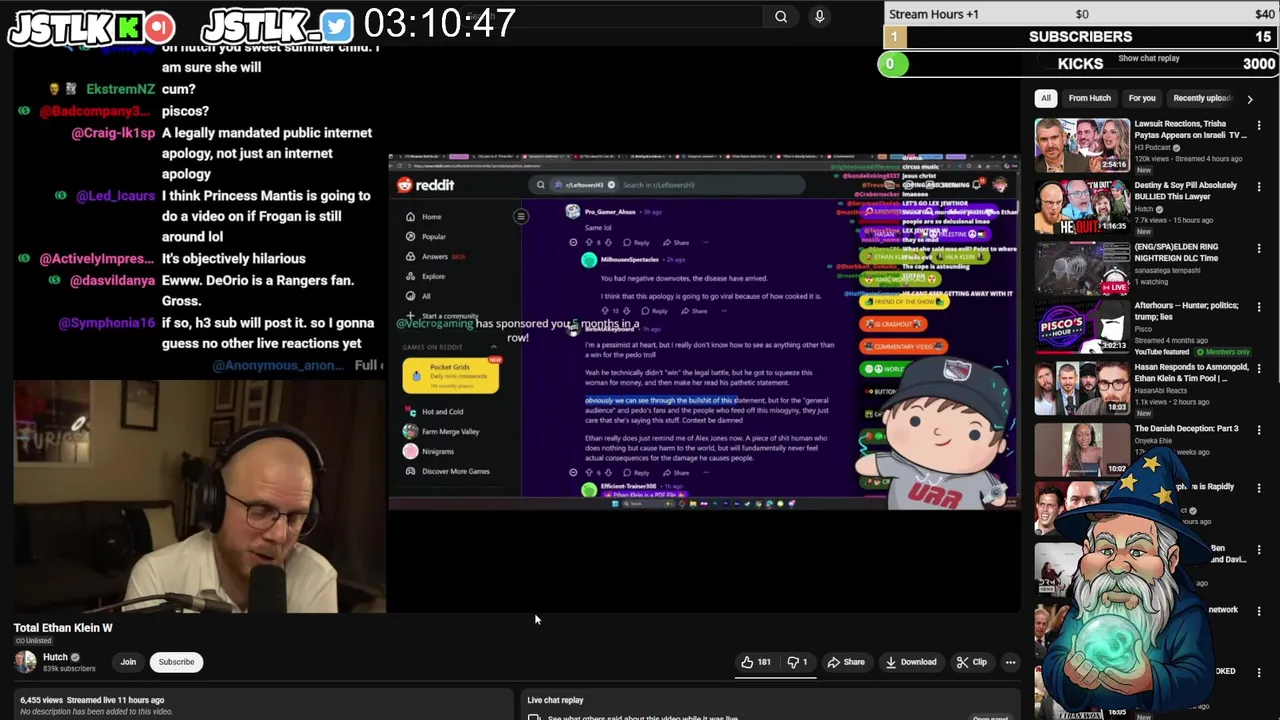The width and height of the screenshot is (1280, 720).
Task: Select Popular in the Reddit sidebar
Action: point(433,236)
